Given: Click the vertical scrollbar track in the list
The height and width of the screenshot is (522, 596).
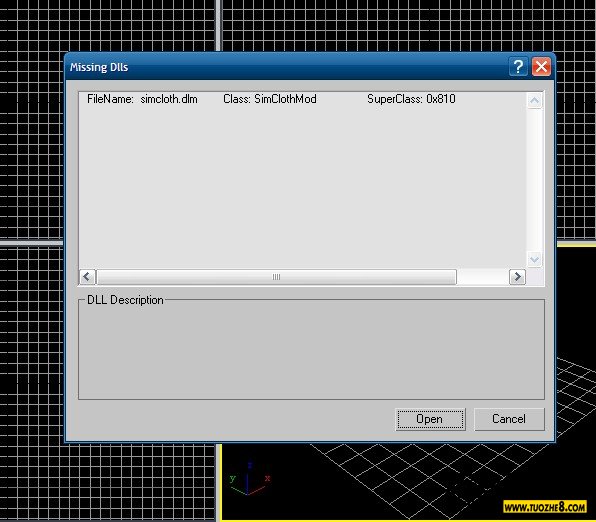Looking at the screenshot, I should click(534, 180).
